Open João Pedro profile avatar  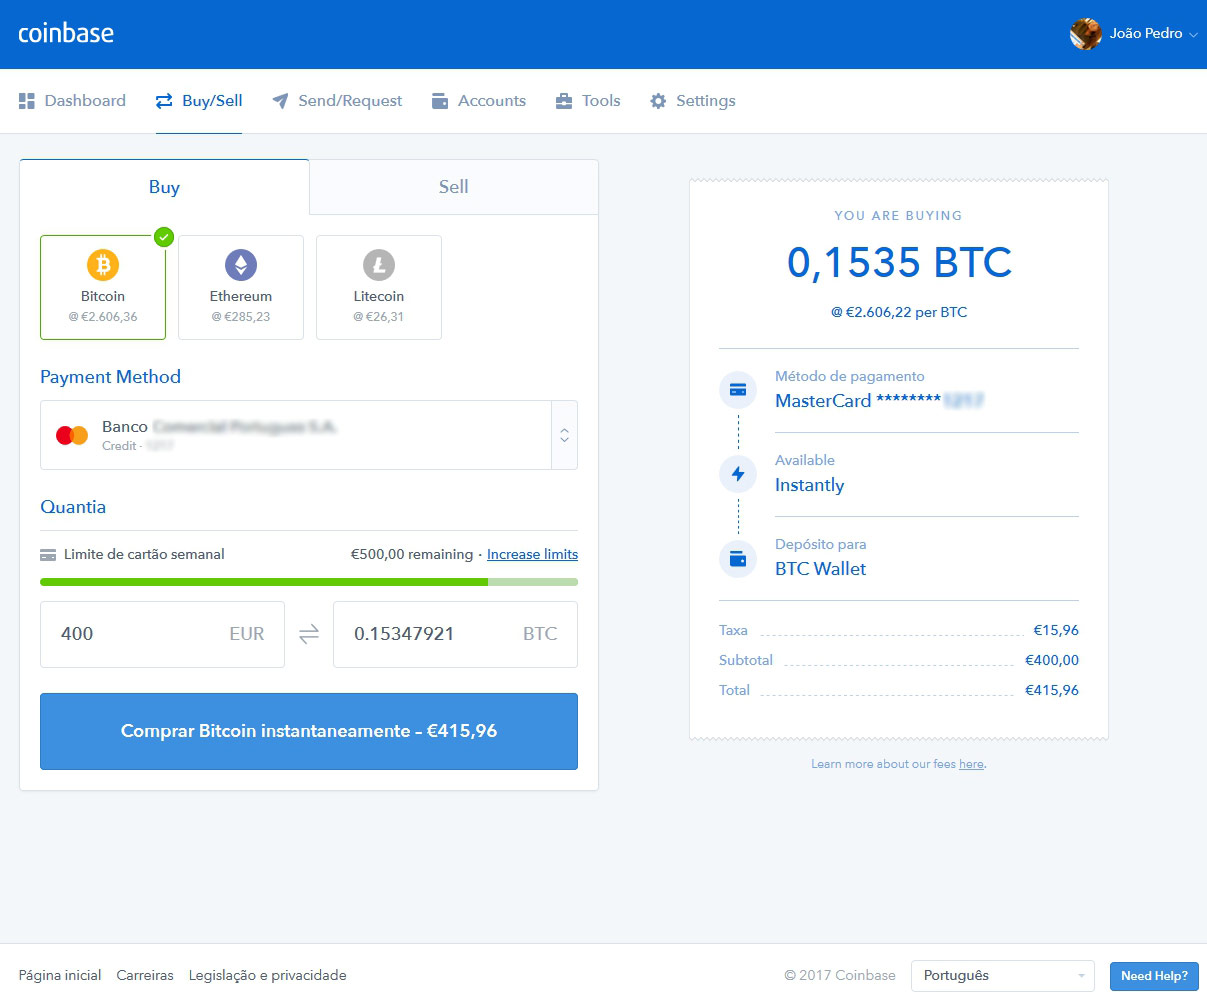tap(1085, 34)
